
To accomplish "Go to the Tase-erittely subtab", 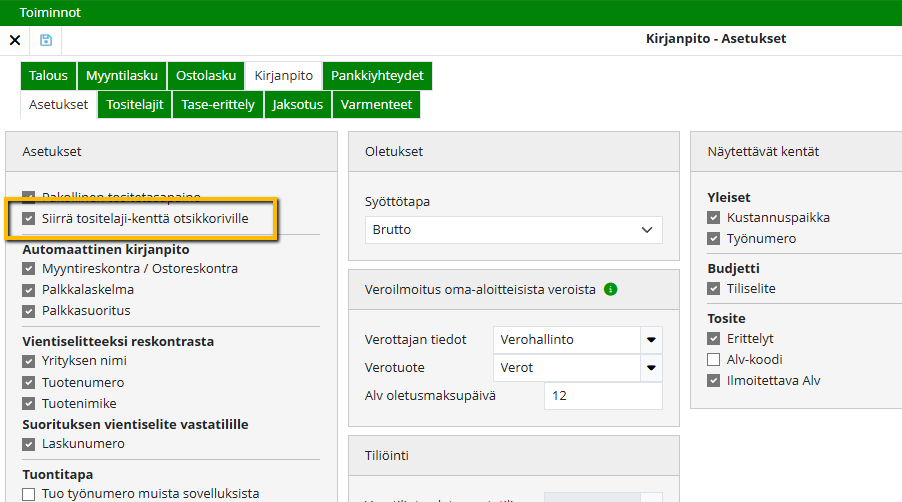I will pyautogui.click(x=218, y=104).
